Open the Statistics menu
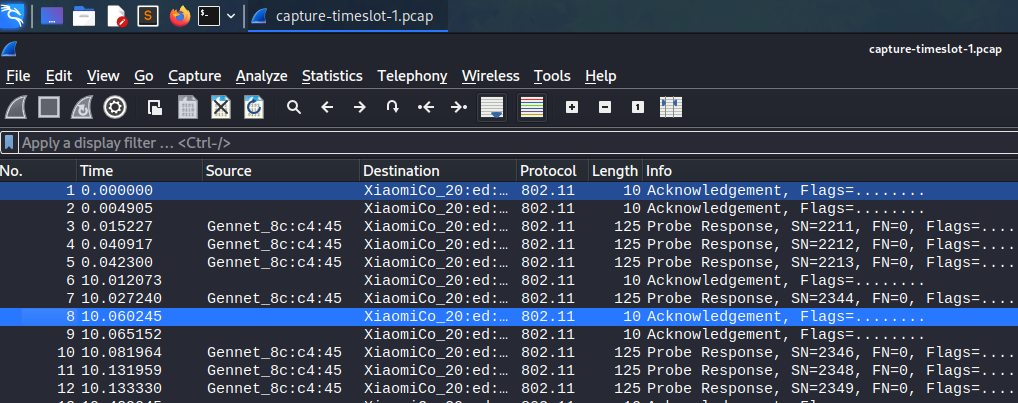This screenshot has width=1018, height=403. pos(332,76)
